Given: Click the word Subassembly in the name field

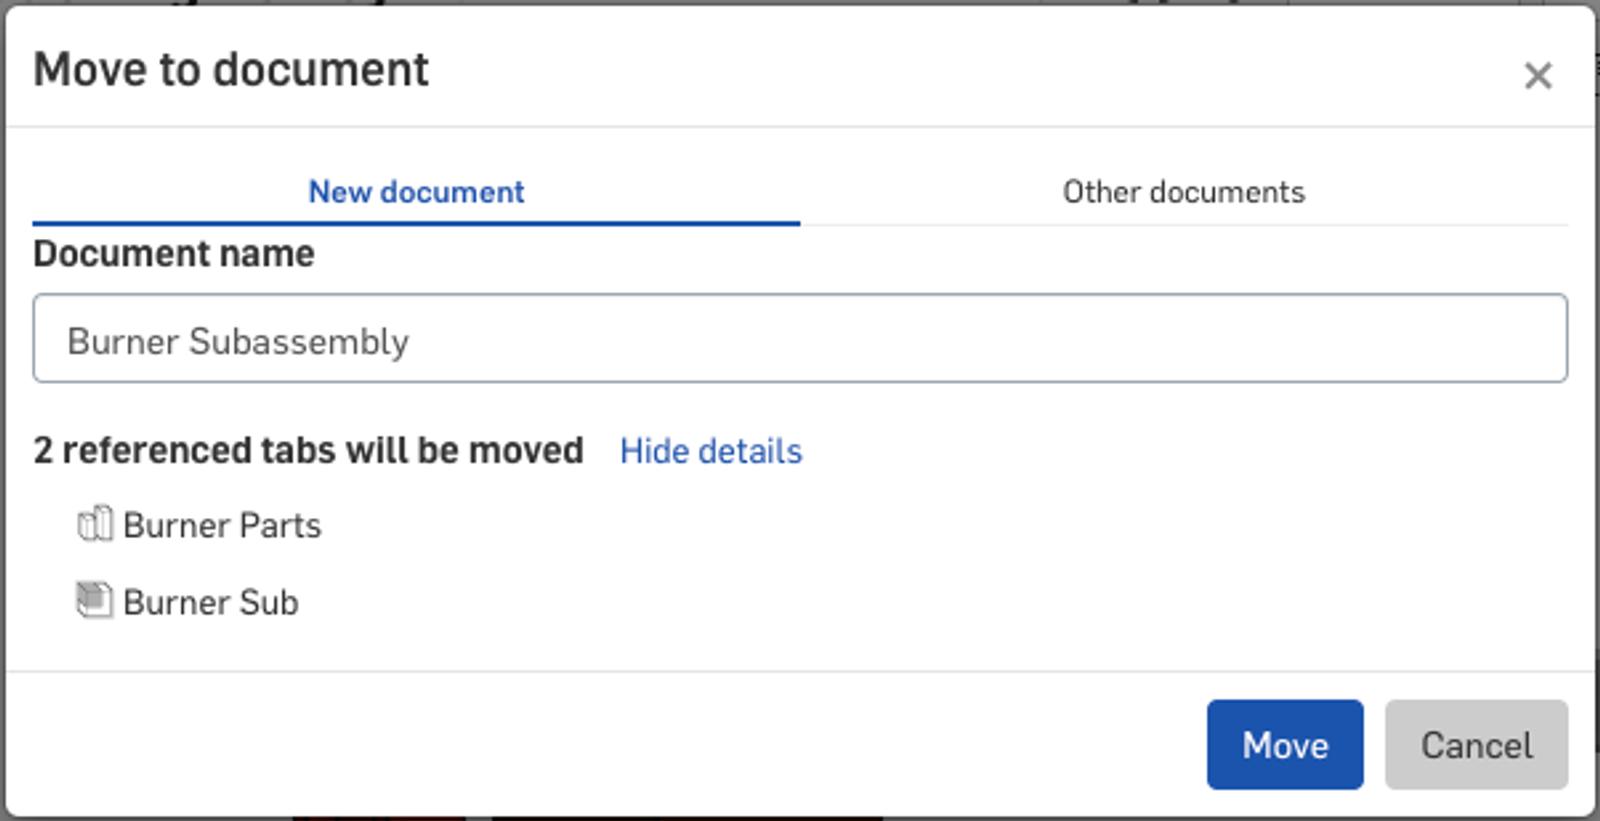Looking at the screenshot, I should [x=299, y=341].
